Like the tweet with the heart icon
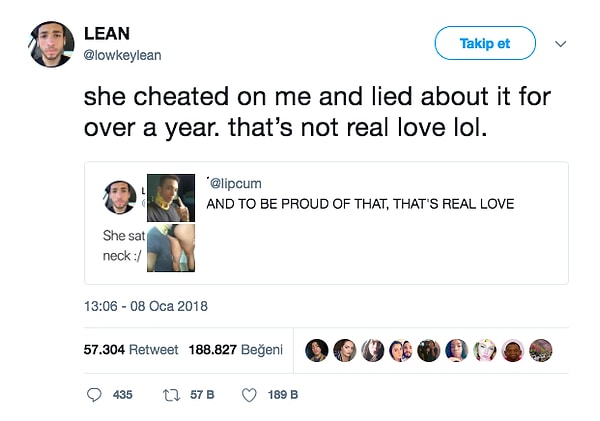Image resolution: width=600 pixels, height=421 pixels. (x=250, y=395)
